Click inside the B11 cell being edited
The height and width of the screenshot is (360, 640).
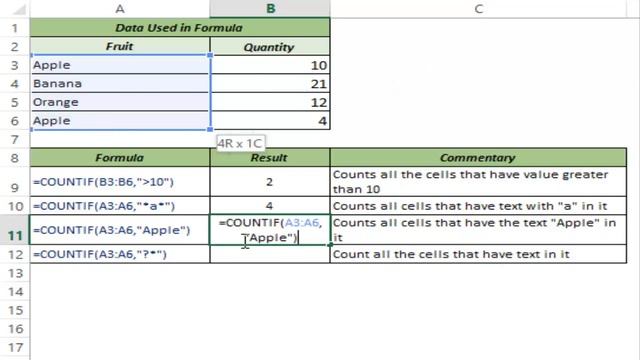coord(270,230)
